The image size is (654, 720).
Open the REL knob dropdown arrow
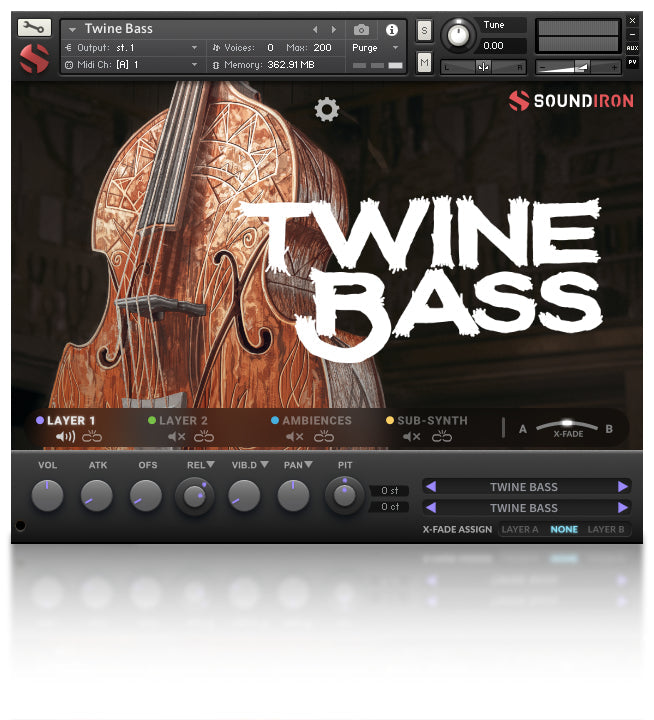coord(211,465)
